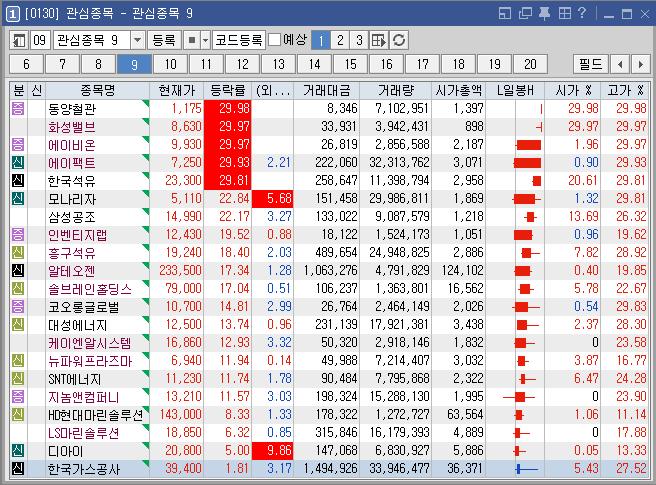The height and width of the screenshot is (485, 656).
Task: Click the 거래량 column header
Action: click(x=395, y=90)
